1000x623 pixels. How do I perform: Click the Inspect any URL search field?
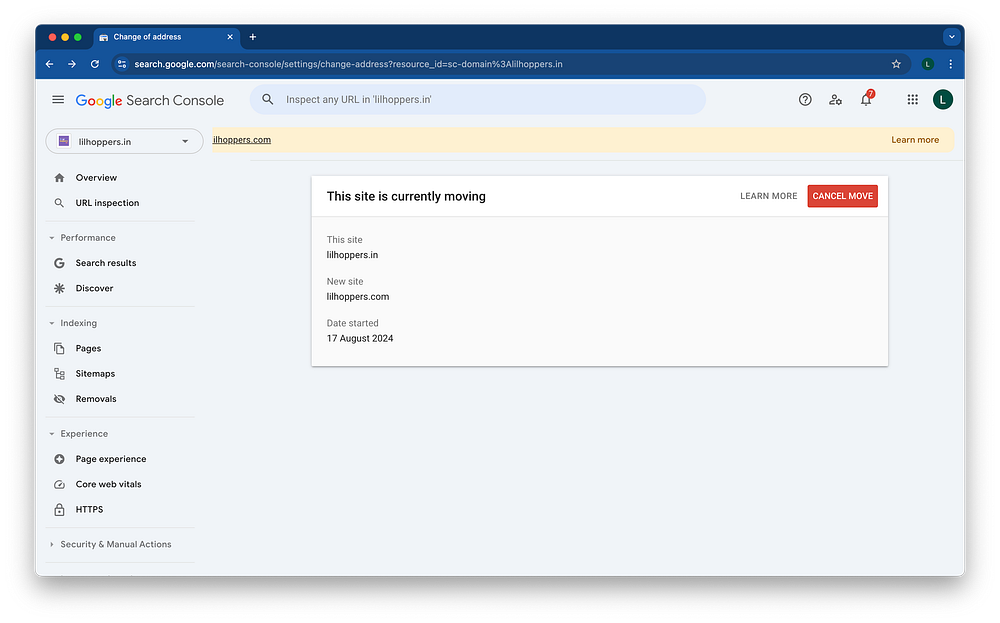pos(478,99)
